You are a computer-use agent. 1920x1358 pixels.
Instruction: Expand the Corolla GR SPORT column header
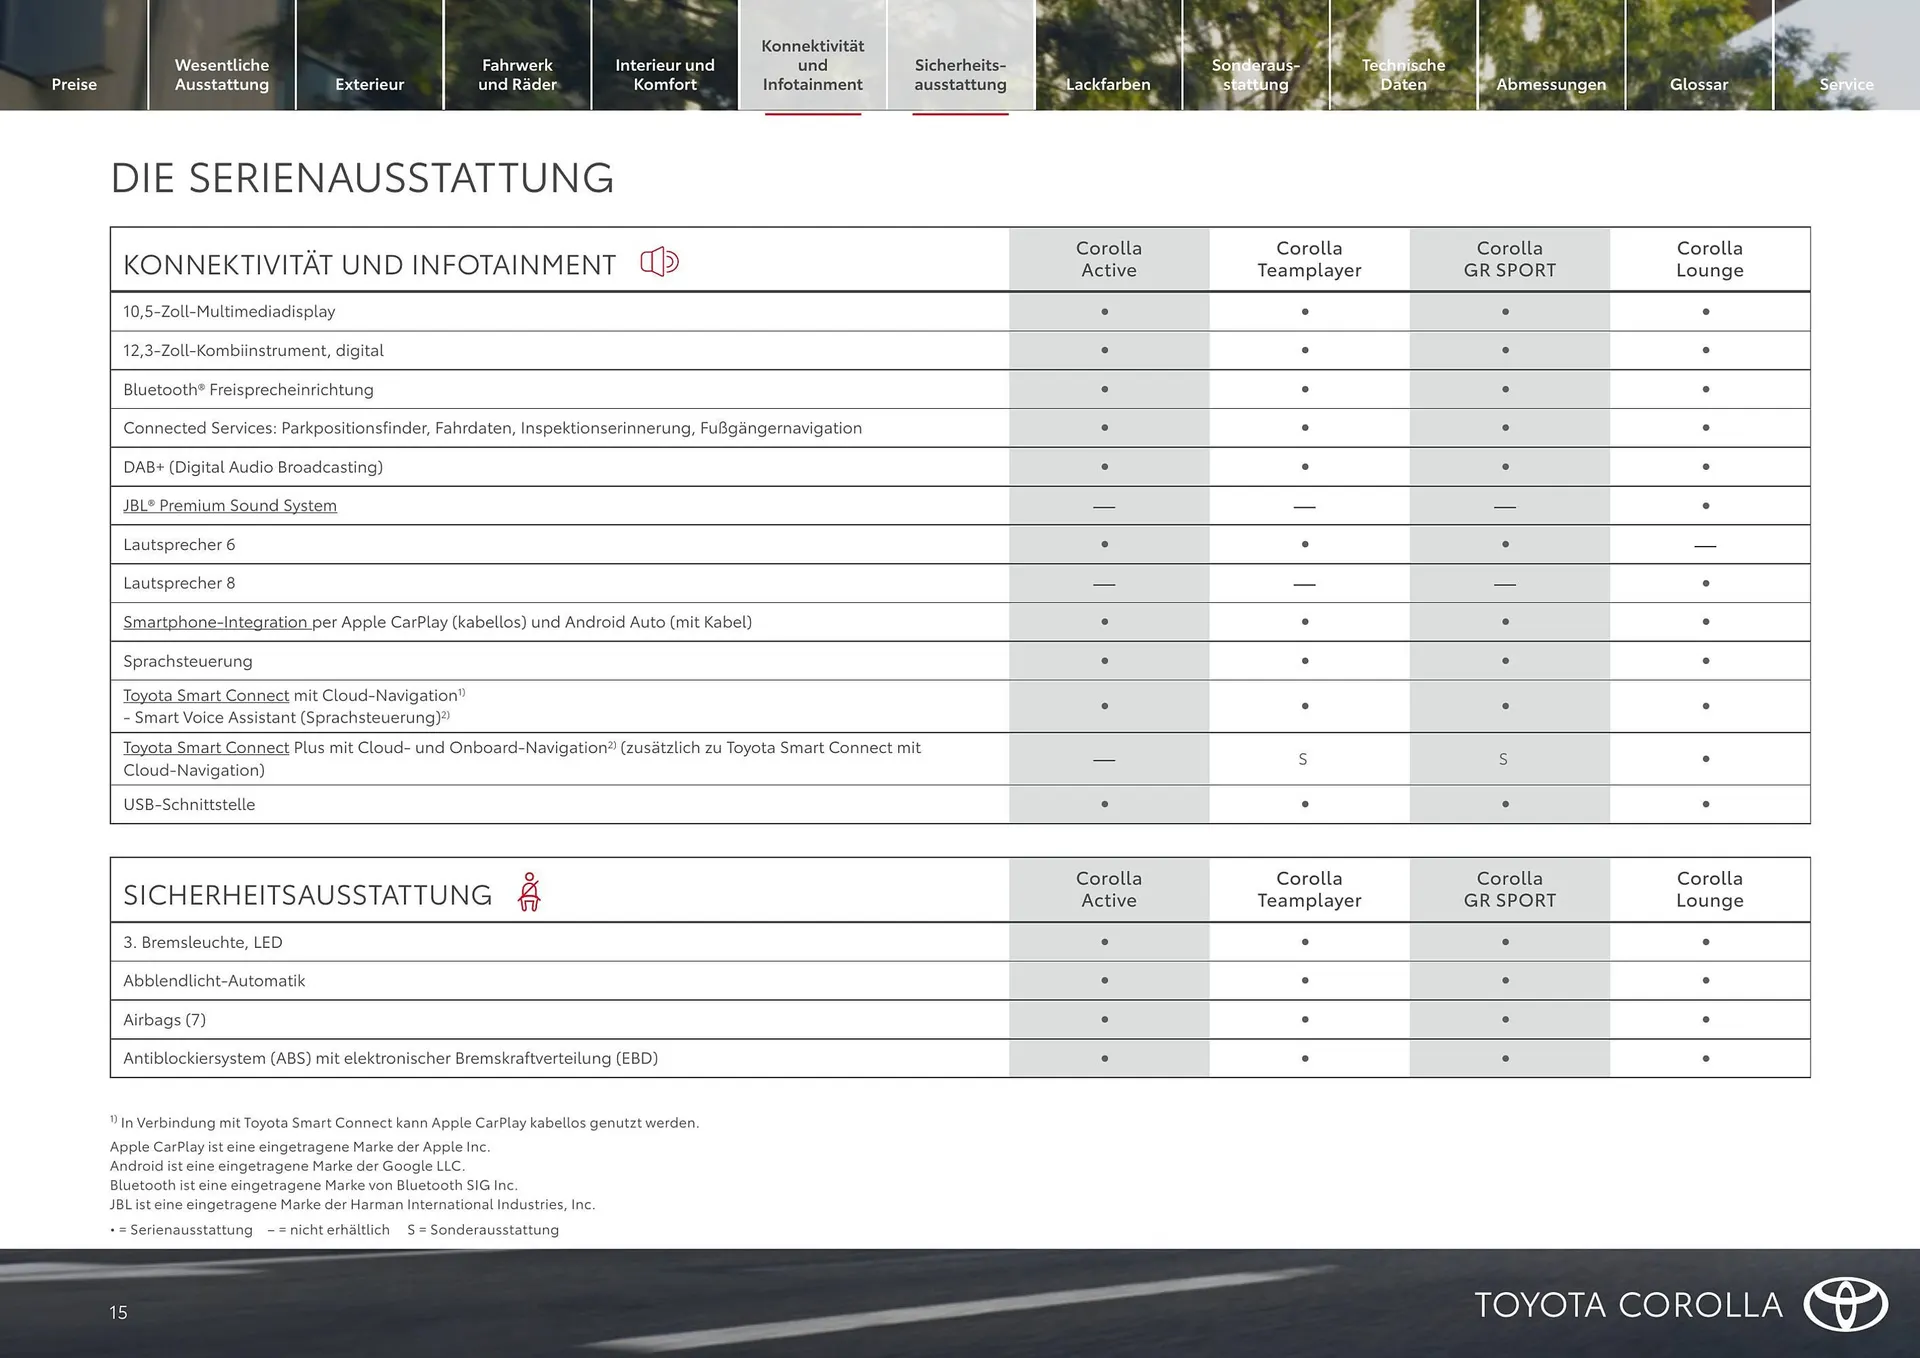pyautogui.click(x=1509, y=259)
